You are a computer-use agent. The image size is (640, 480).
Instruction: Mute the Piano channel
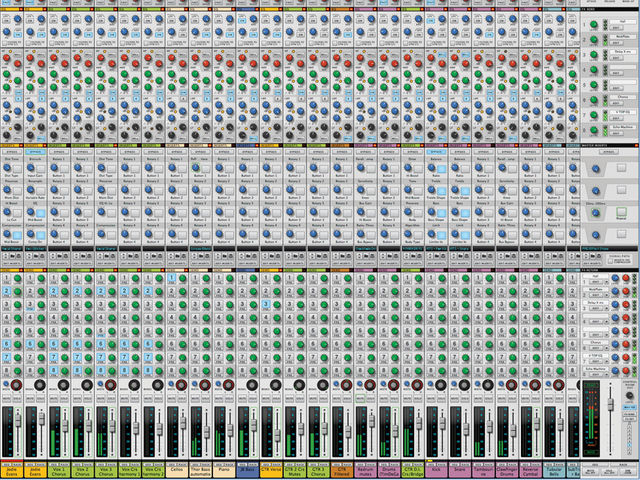218,399
